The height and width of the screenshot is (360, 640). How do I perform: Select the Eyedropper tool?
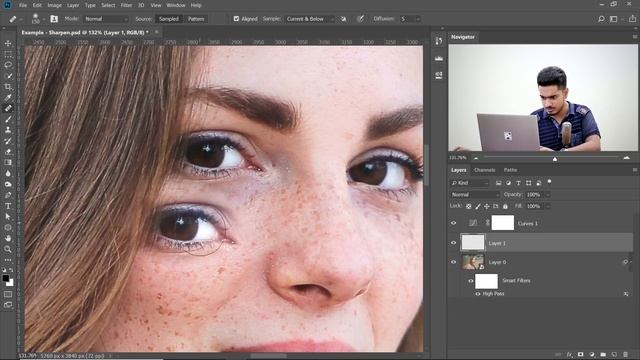coord(8,98)
